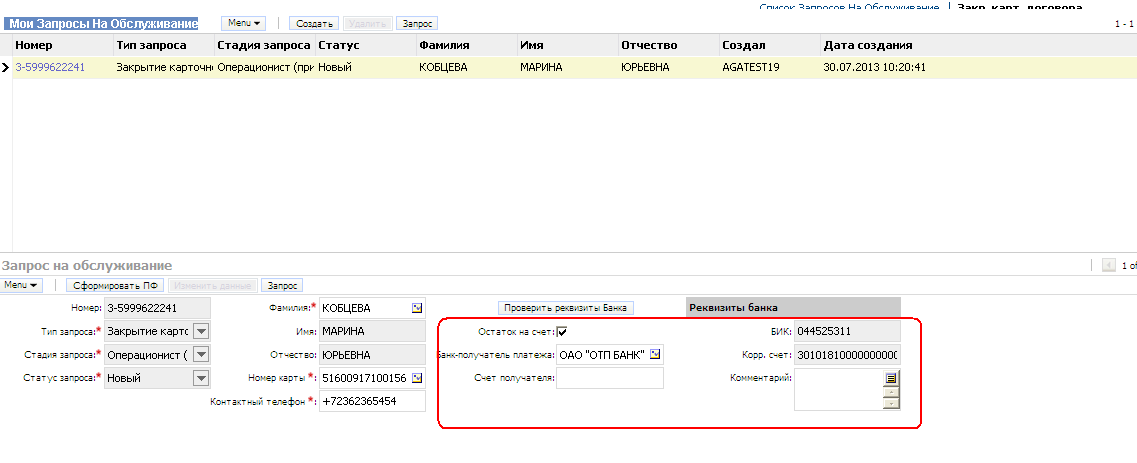This screenshot has width=1137, height=463.
Task: Click the Имя field containing МАРИНА
Action: point(372,331)
